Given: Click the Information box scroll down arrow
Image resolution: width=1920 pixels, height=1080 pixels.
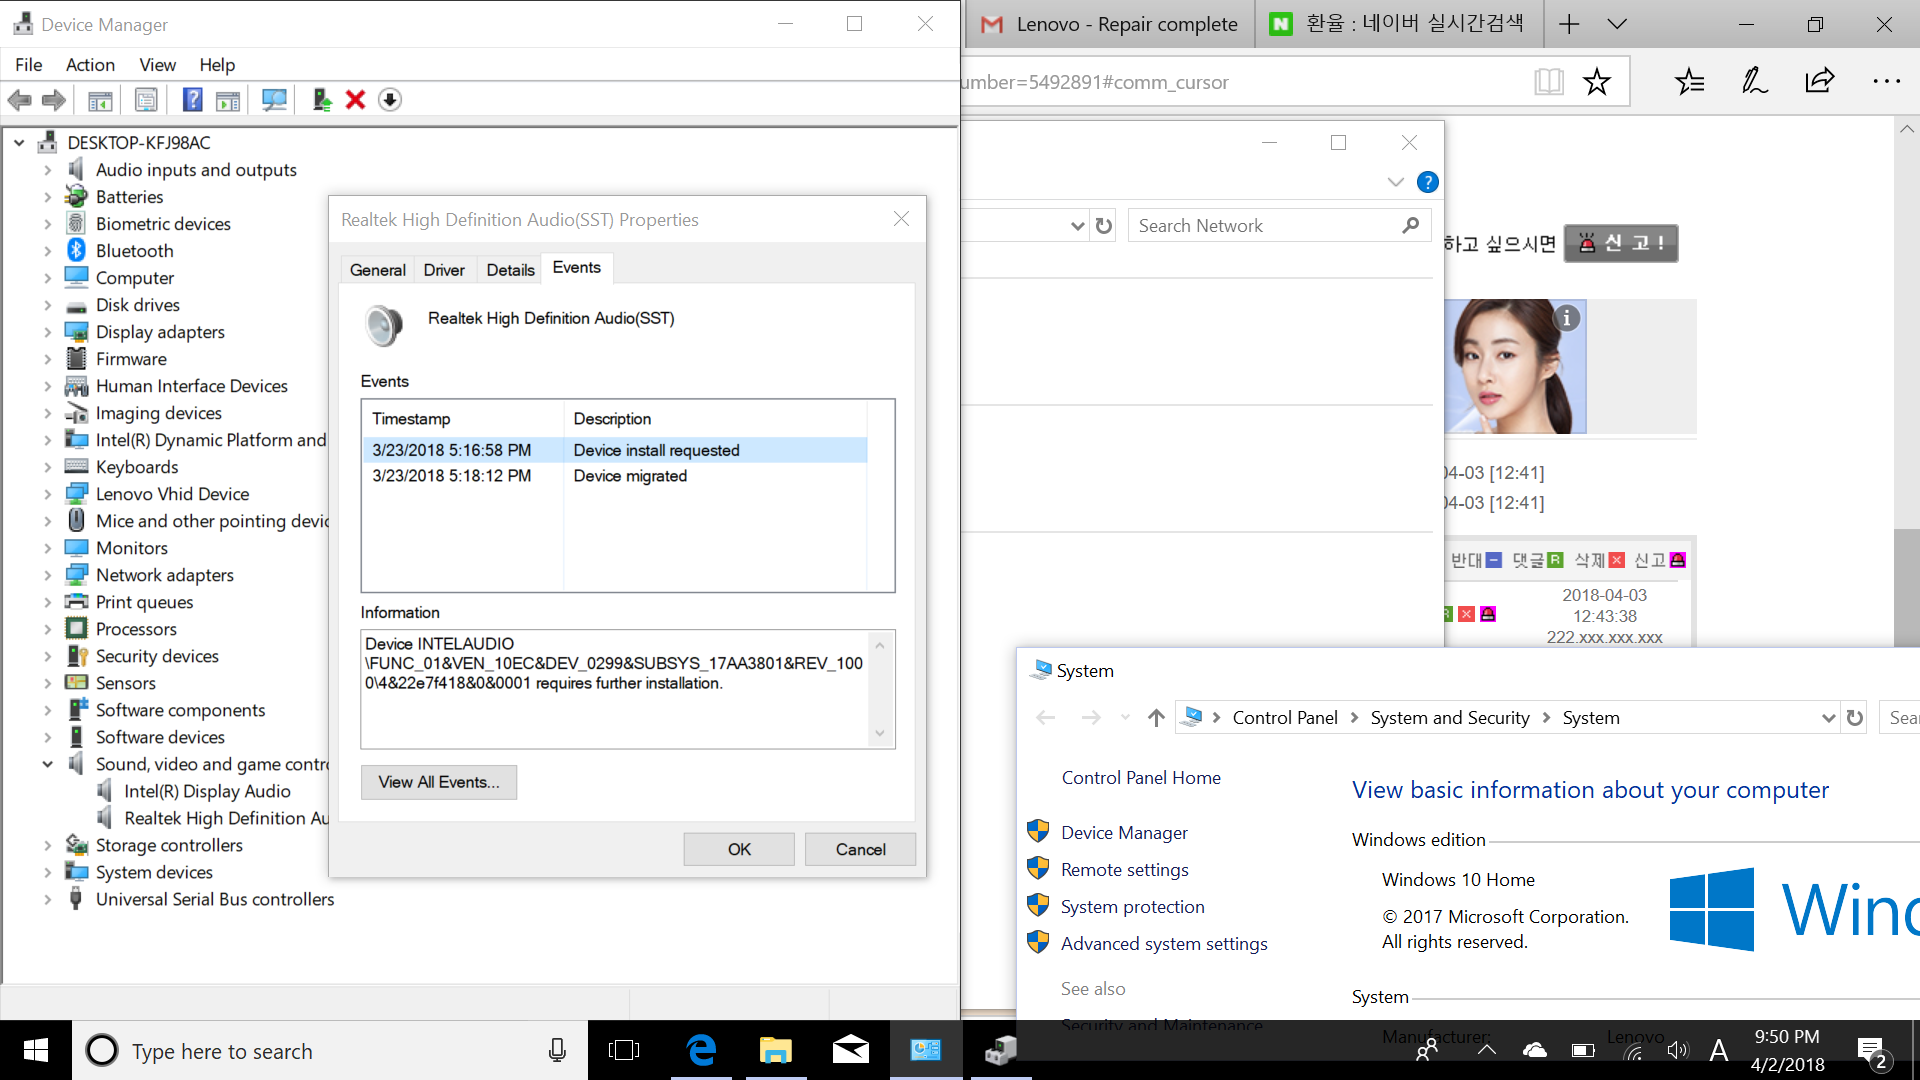Looking at the screenshot, I should (x=880, y=734).
